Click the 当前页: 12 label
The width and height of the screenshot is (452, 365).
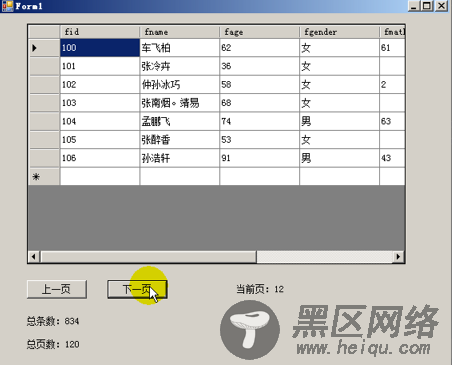260,289
